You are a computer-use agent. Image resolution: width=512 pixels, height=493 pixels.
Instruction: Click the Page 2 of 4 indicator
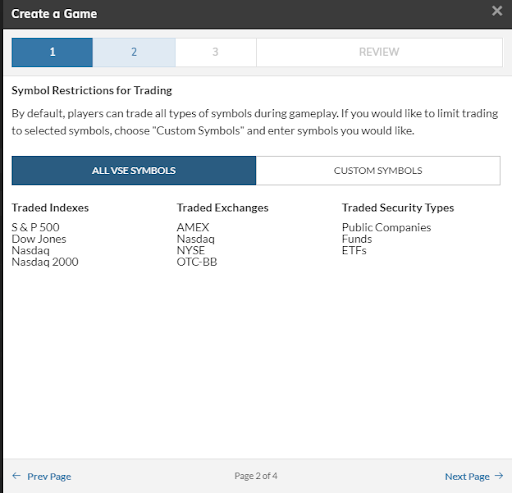pyautogui.click(x=256, y=476)
